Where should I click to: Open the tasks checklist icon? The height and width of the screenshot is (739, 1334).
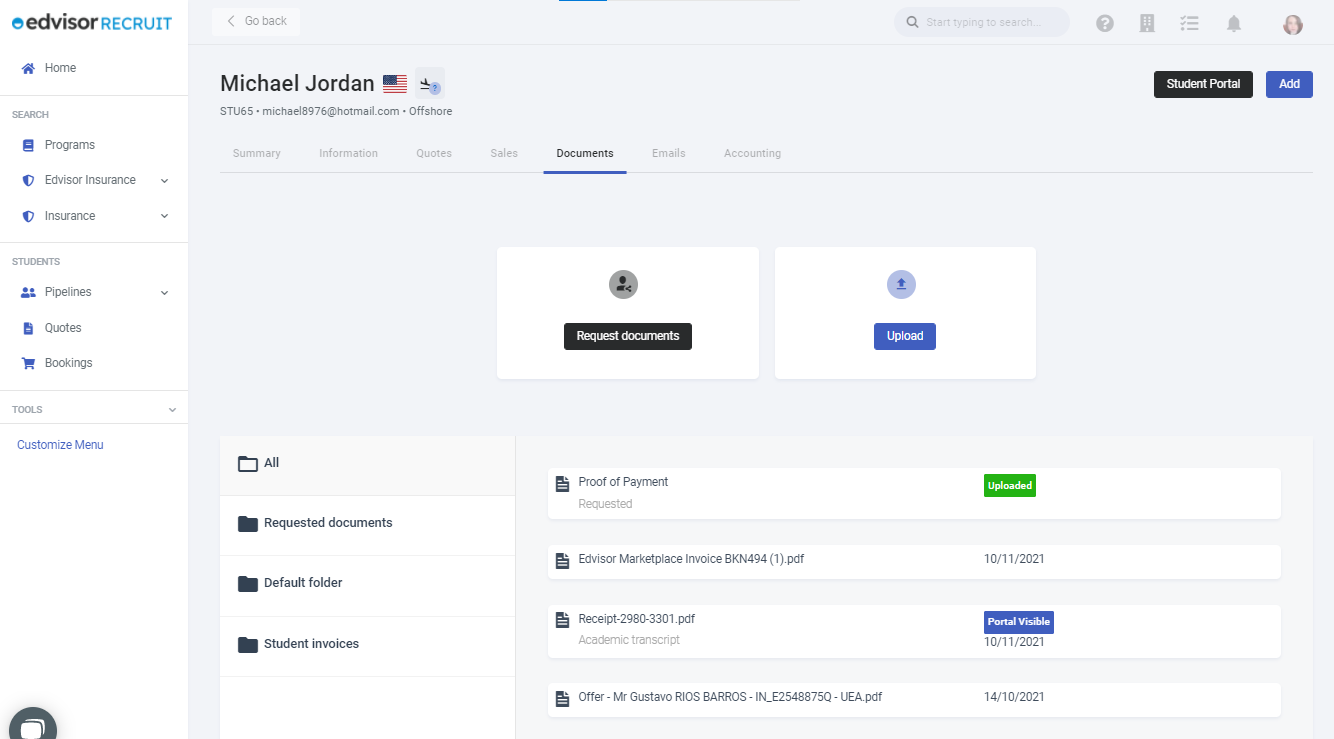[x=1189, y=23]
